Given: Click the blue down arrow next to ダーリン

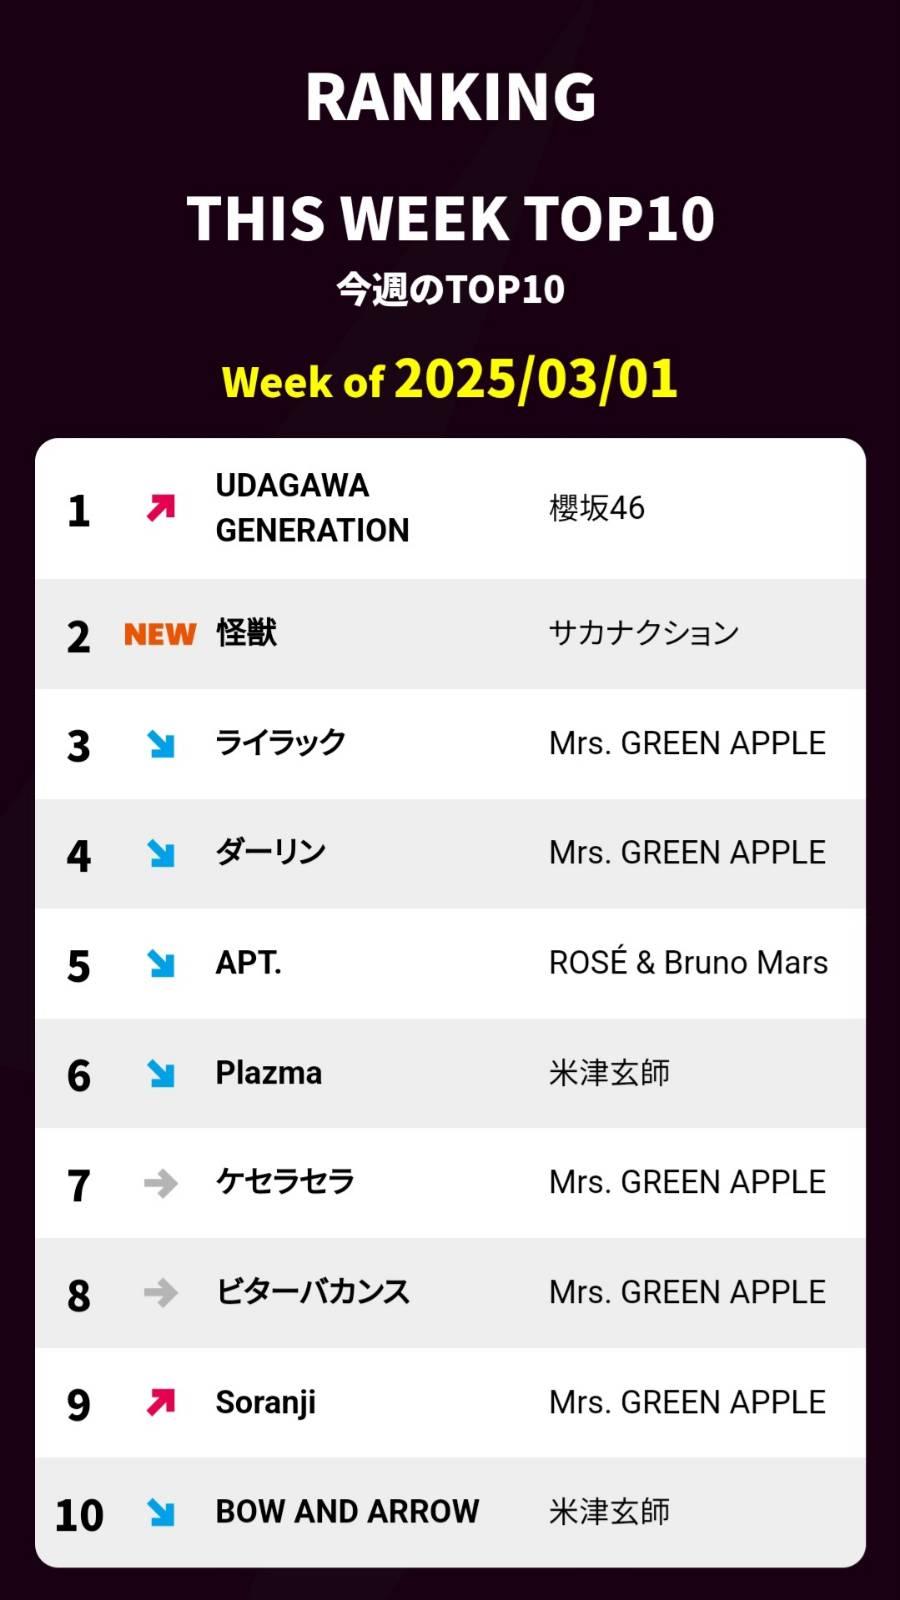Looking at the screenshot, I should pos(161,853).
